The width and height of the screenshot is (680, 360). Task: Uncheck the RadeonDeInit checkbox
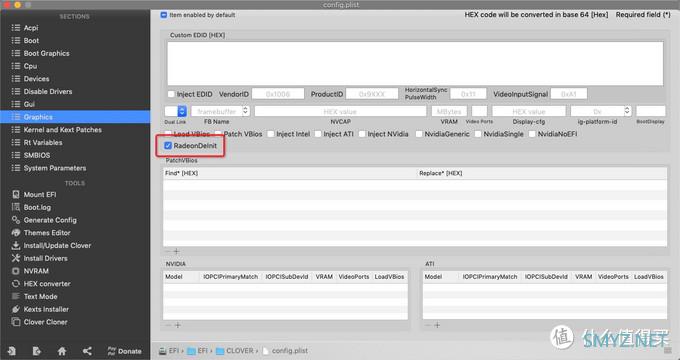click(x=168, y=146)
